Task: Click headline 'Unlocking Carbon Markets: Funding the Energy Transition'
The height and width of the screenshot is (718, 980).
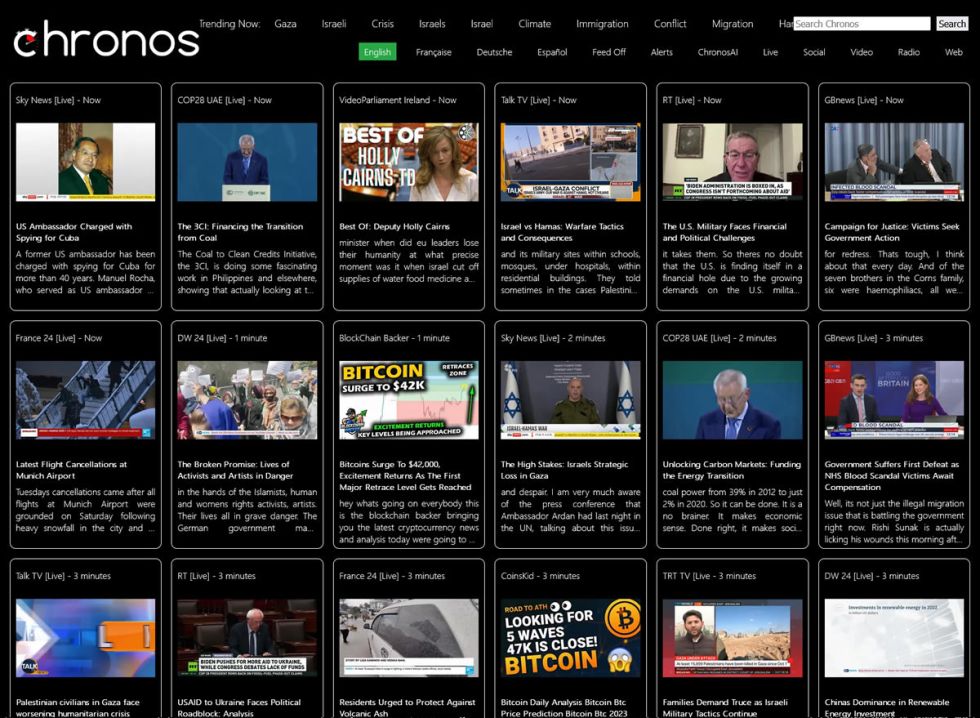Action: point(731,470)
